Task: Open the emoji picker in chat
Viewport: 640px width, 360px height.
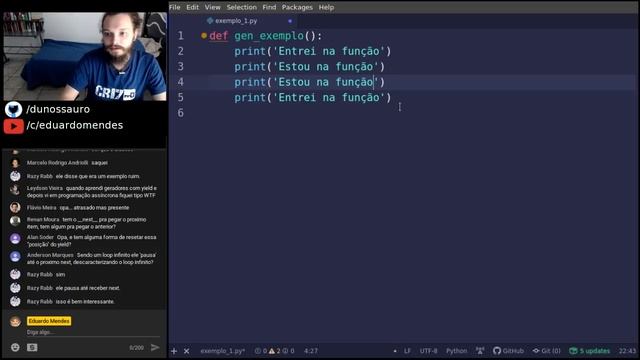Action: click(x=15, y=347)
